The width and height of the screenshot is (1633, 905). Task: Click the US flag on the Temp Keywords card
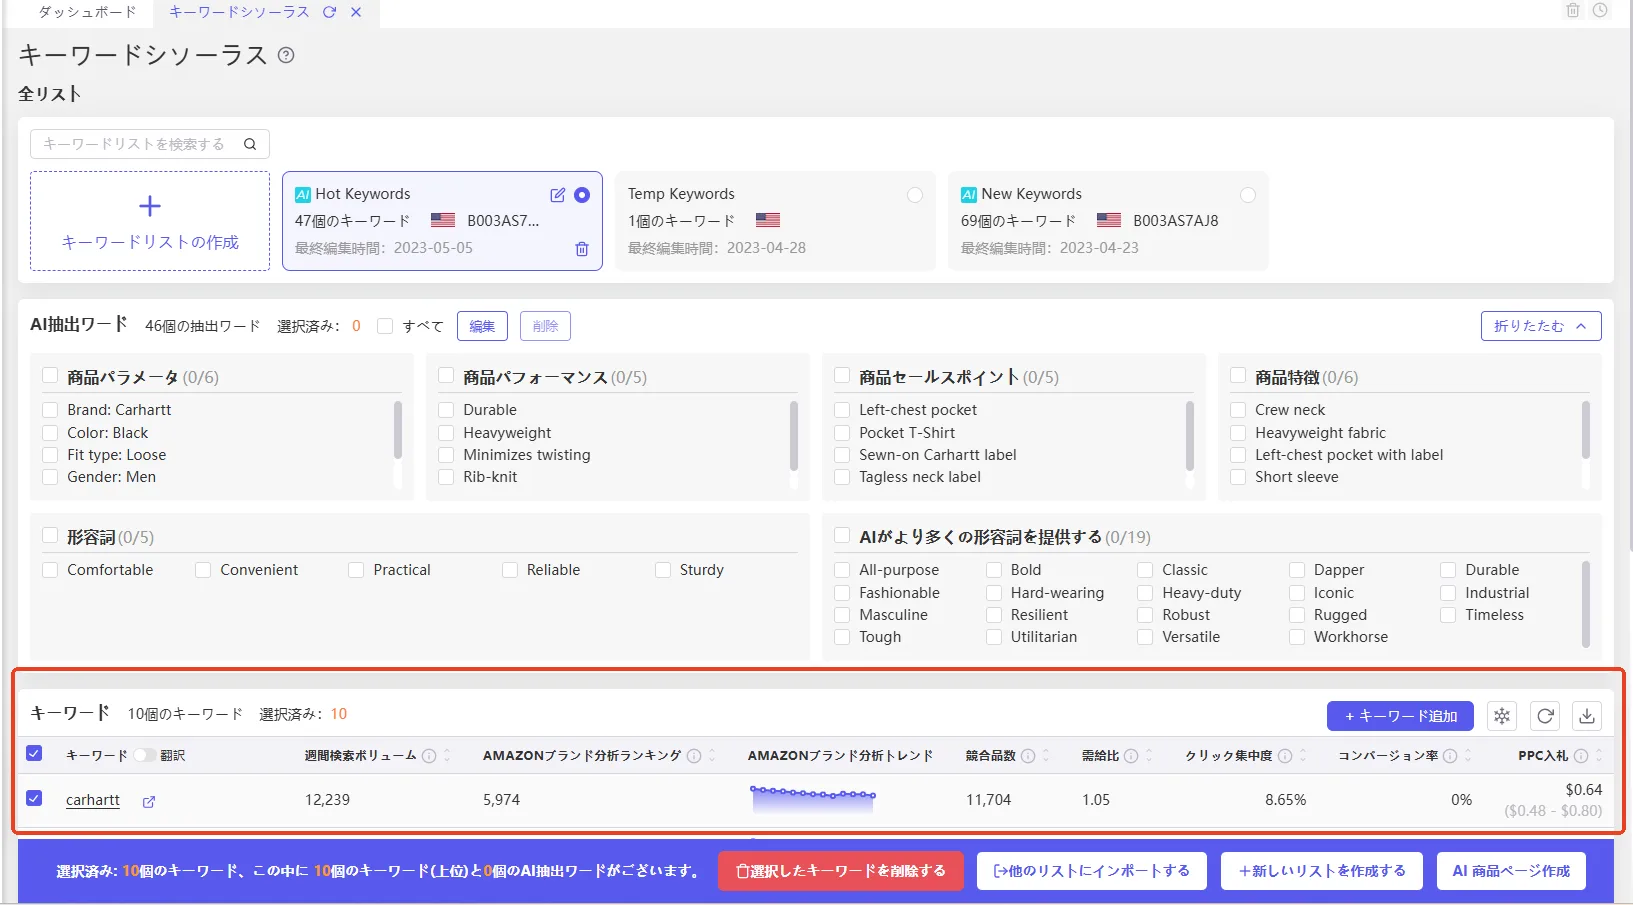pyautogui.click(x=768, y=220)
